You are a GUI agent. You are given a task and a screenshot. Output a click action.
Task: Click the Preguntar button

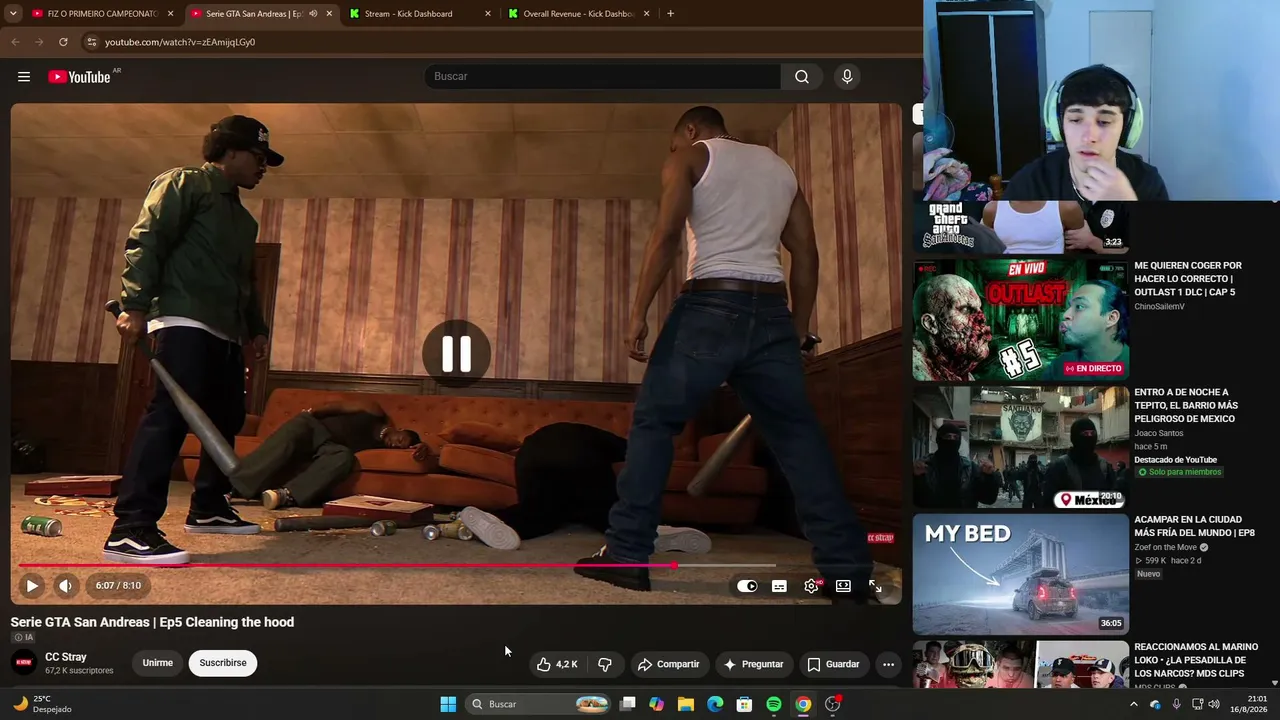(753, 664)
